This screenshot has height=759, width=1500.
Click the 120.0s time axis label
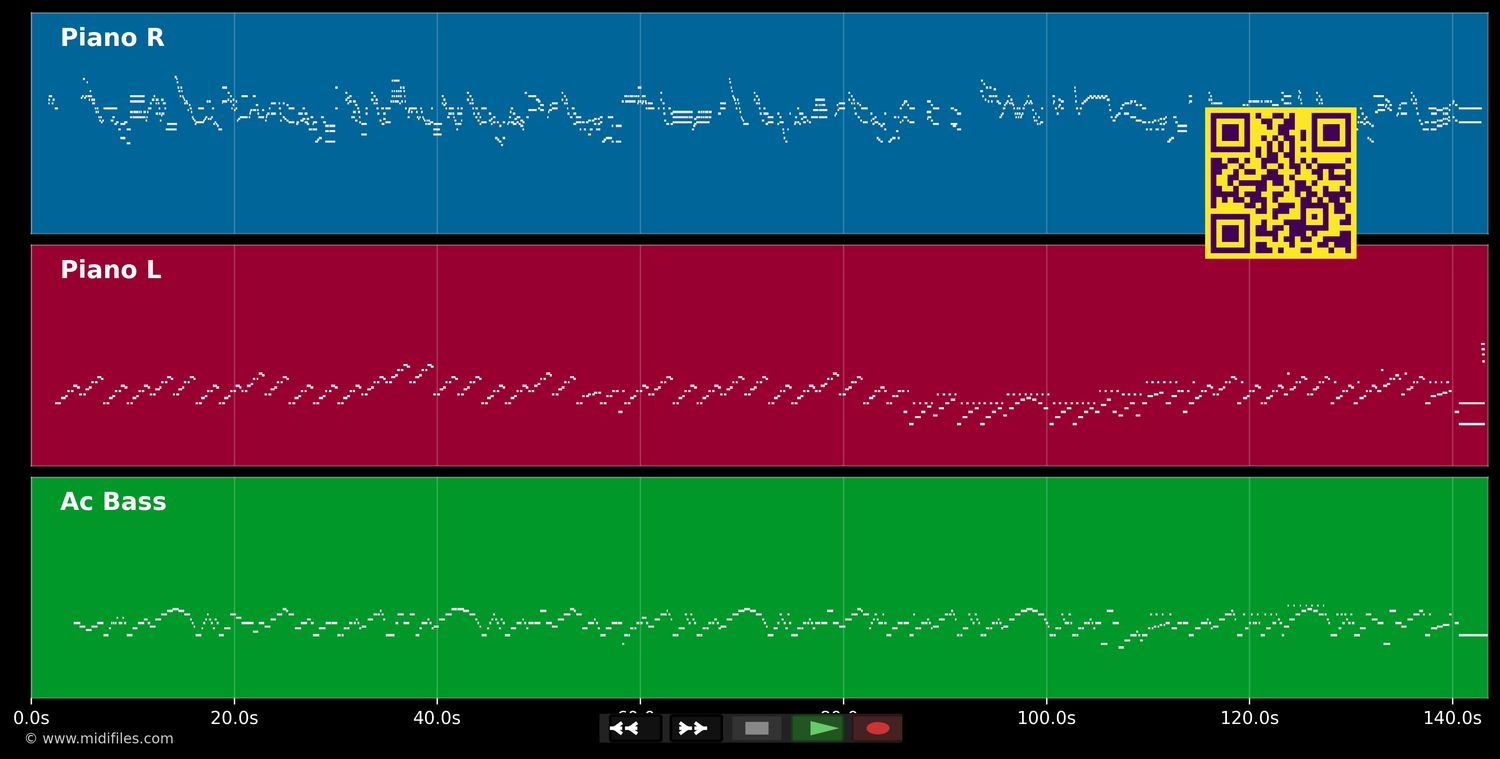click(1249, 718)
